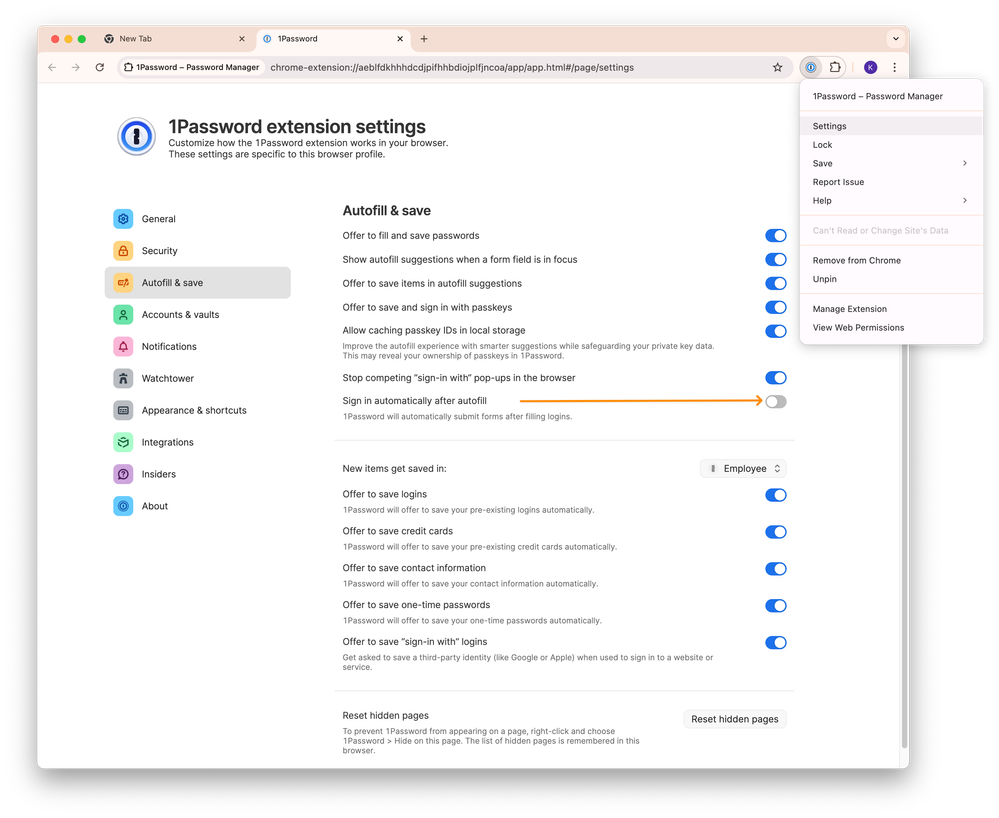Viewport: 999px width, 818px height.
Task: Open the General settings icon
Action: click(123, 219)
